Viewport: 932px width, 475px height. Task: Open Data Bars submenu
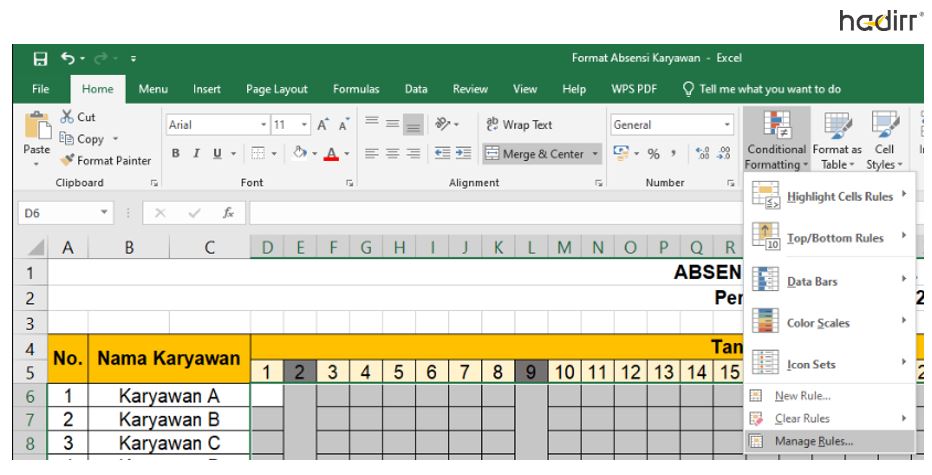829,281
